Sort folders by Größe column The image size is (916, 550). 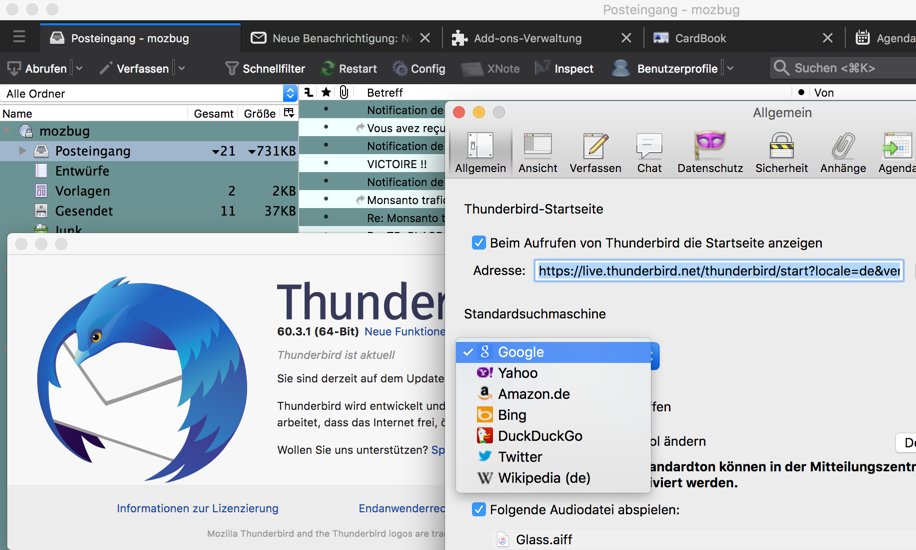tap(259, 113)
